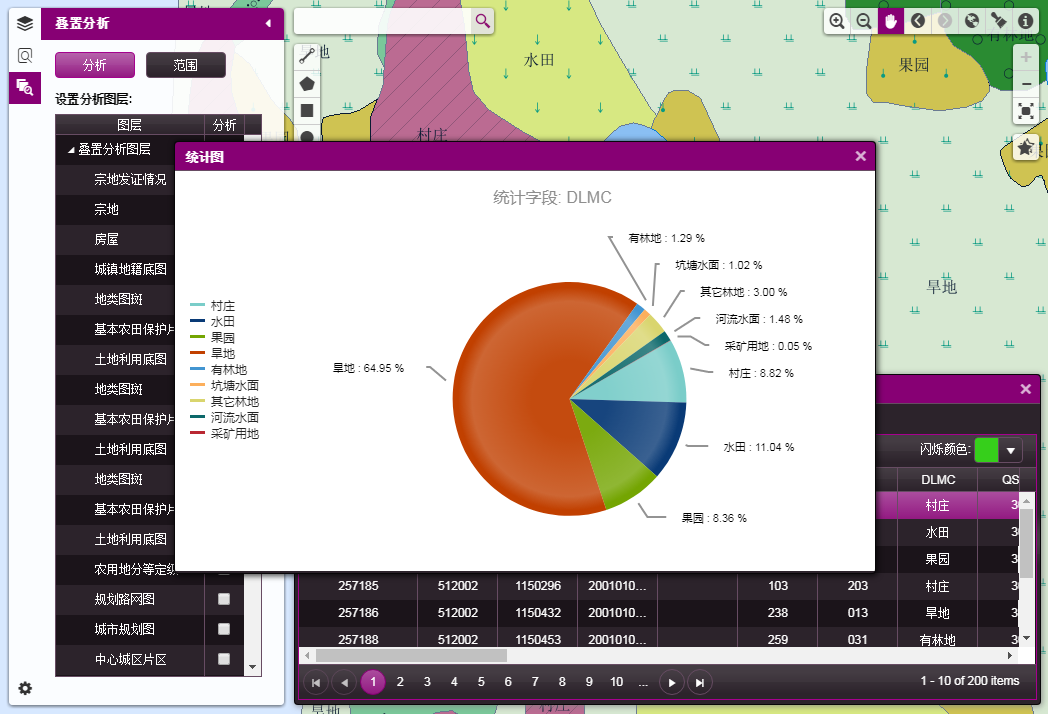Go back to previous map extent
Screen dimensions: 1048x714
pos(918,21)
